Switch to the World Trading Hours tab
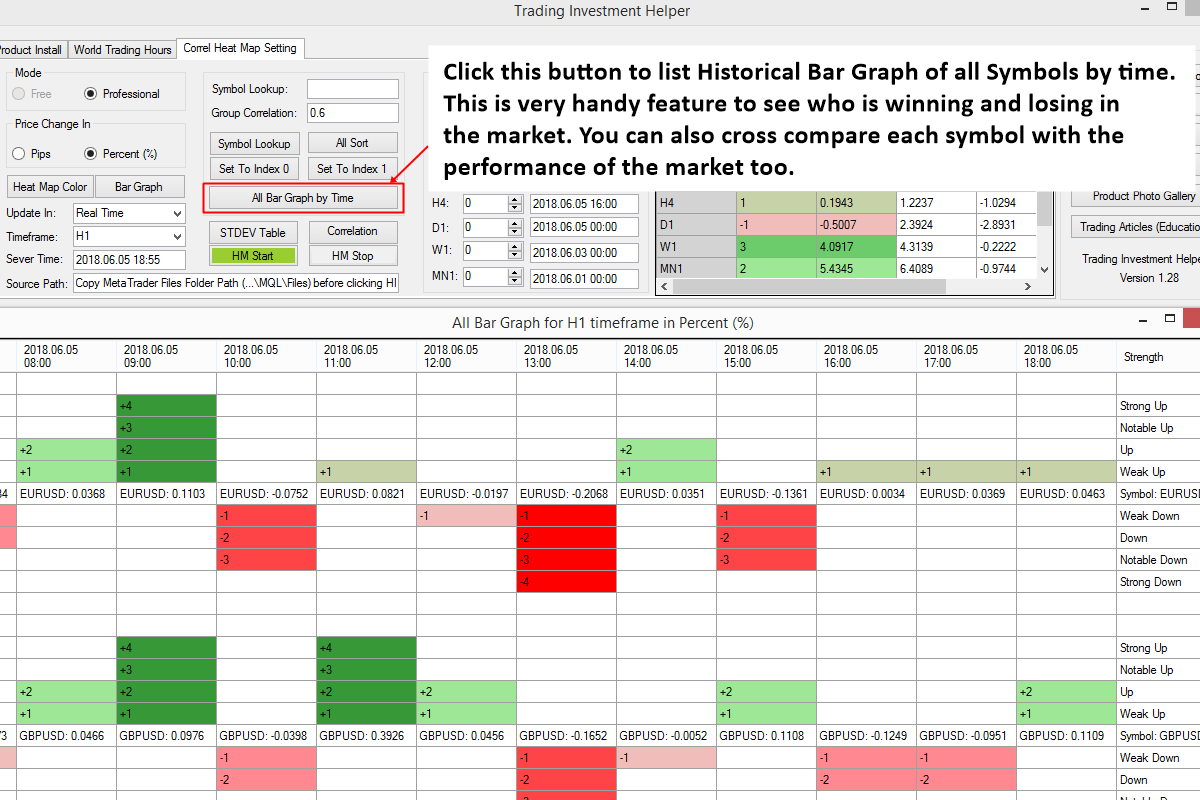The width and height of the screenshot is (1200, 800). click(122, 48)
